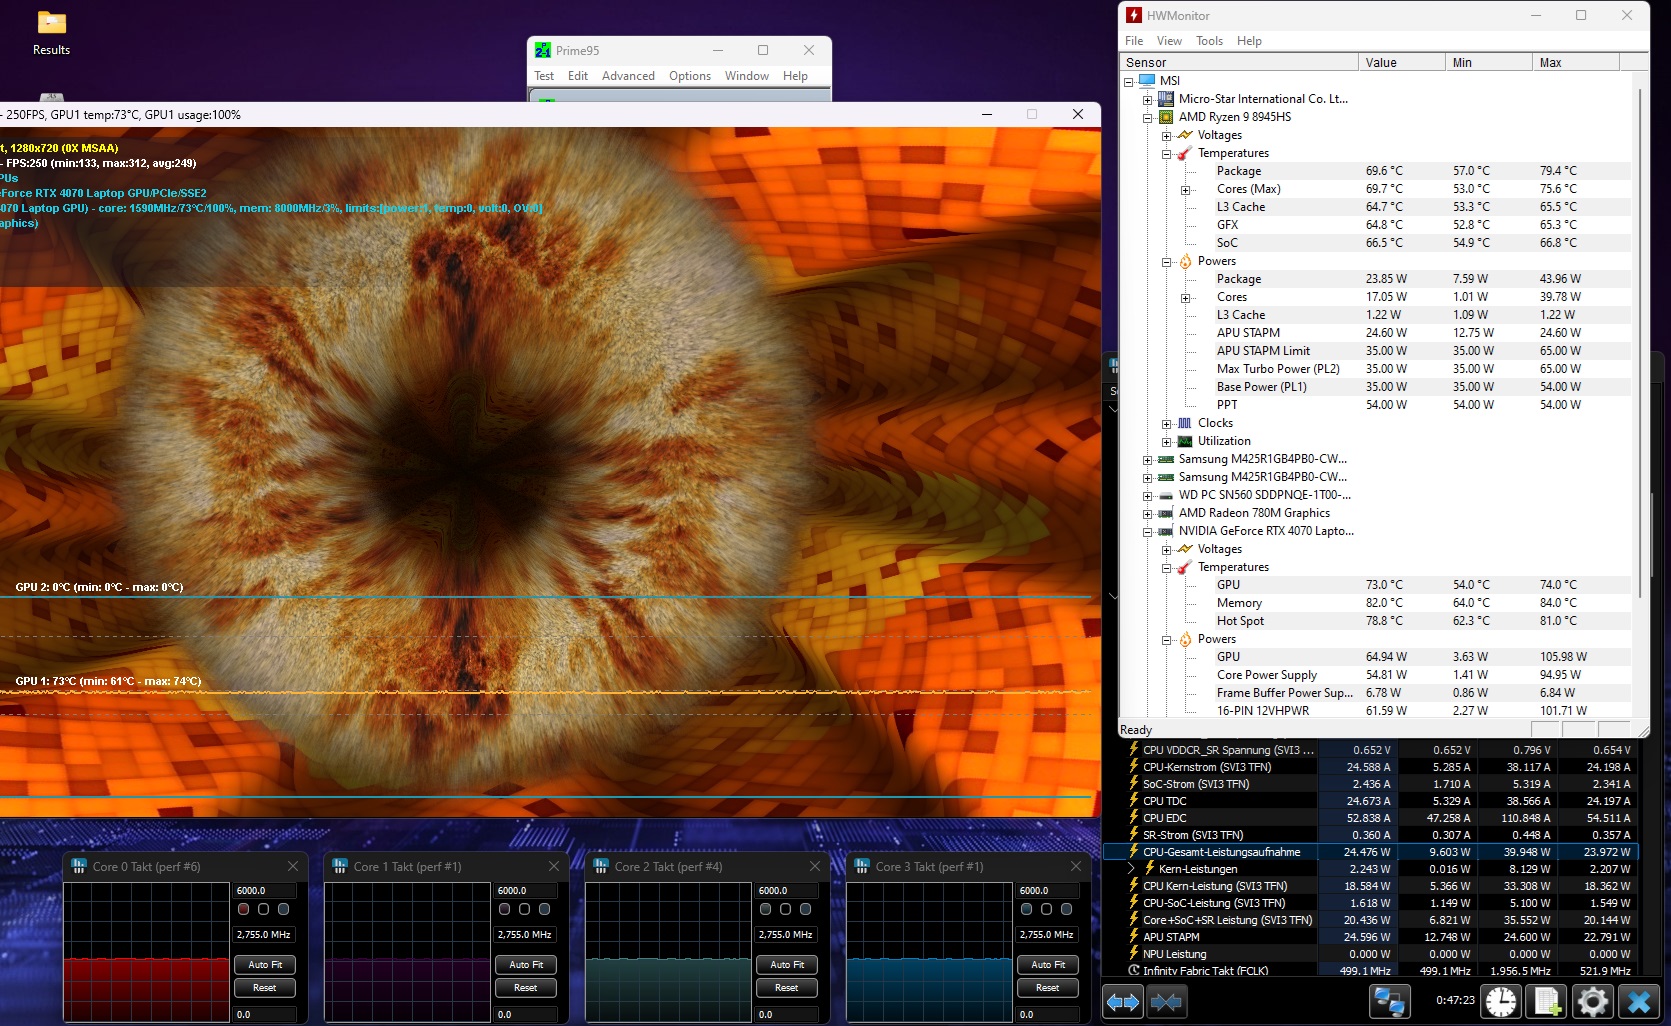The image size is (1671, 1026).
Task: Open the HWiNFO network monitoring icon
Action: coord(1389,1001)
